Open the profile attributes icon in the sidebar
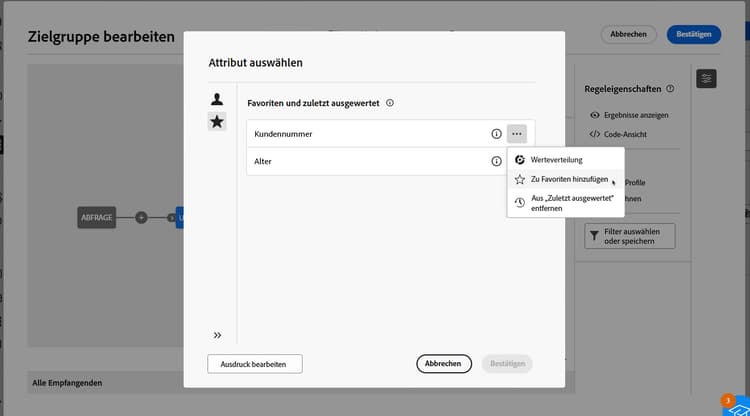The width and height of the screenshot is (750, 416). point(217,99)
